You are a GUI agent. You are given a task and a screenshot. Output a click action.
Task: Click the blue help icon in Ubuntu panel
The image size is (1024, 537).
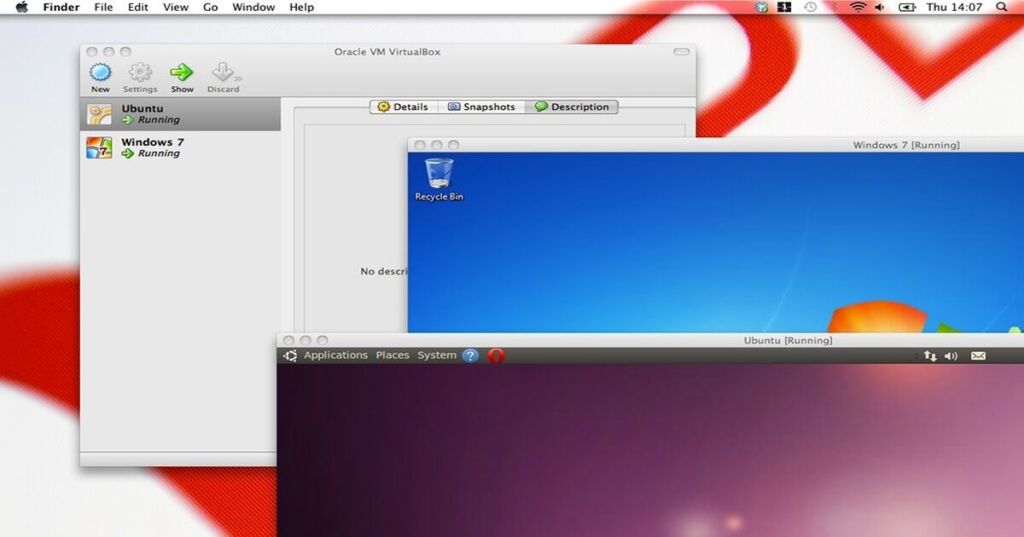[x=470, y=355]
